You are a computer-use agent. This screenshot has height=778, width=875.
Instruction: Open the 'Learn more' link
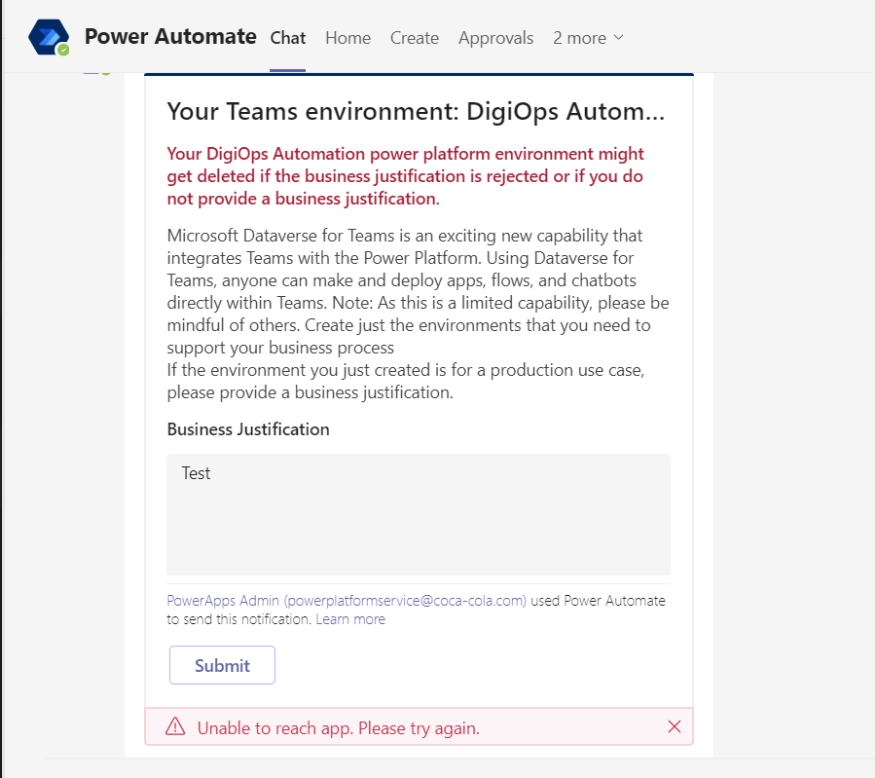coord(351,619)
